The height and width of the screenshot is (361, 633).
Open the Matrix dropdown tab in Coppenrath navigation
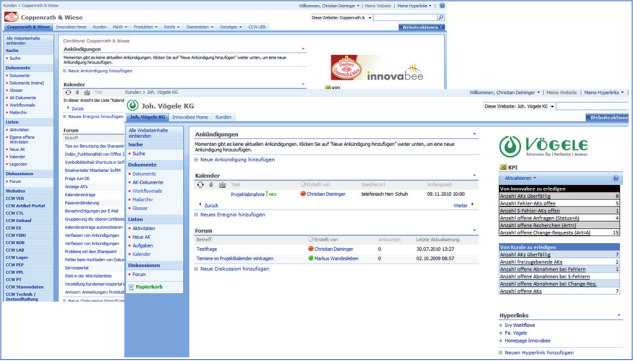[119, 27]
